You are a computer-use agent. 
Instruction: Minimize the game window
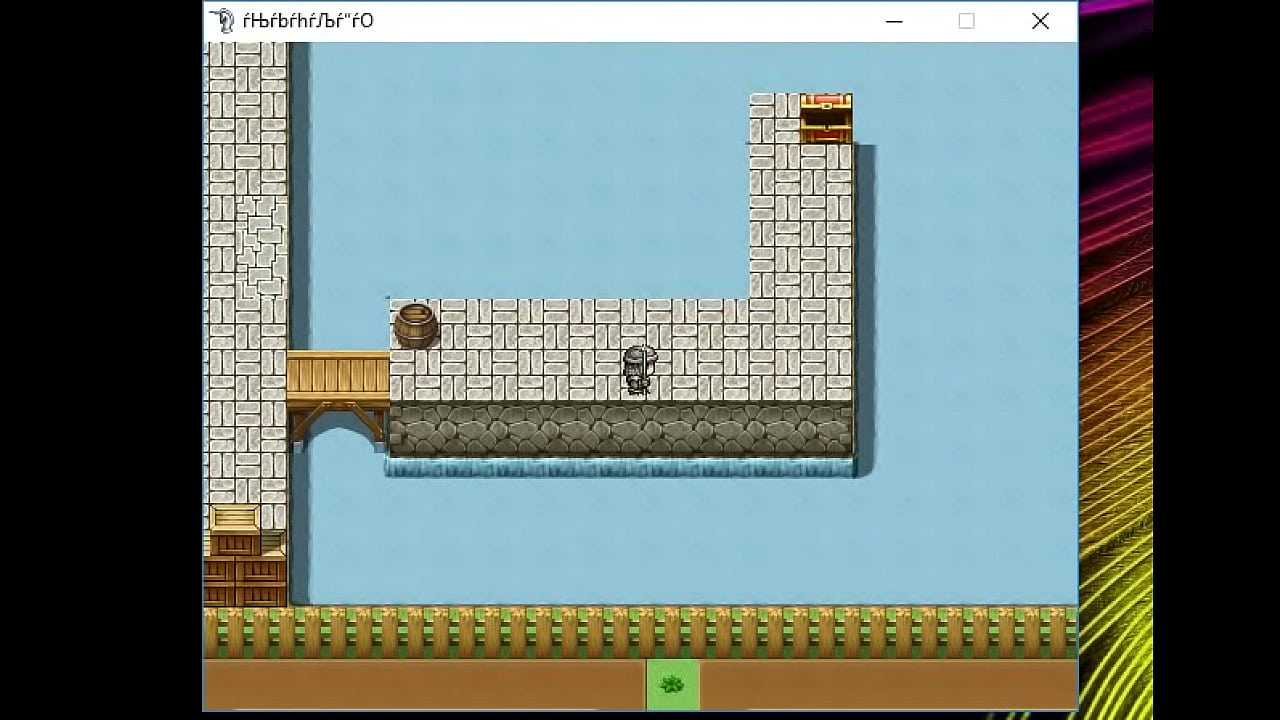pos(893,21)
